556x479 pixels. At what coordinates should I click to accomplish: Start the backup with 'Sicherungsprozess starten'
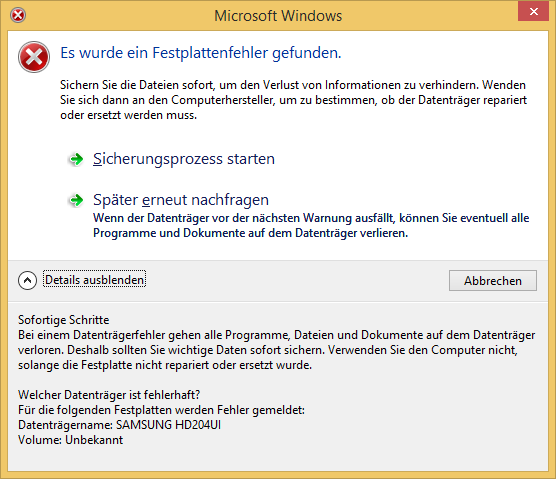pos(184,159)
